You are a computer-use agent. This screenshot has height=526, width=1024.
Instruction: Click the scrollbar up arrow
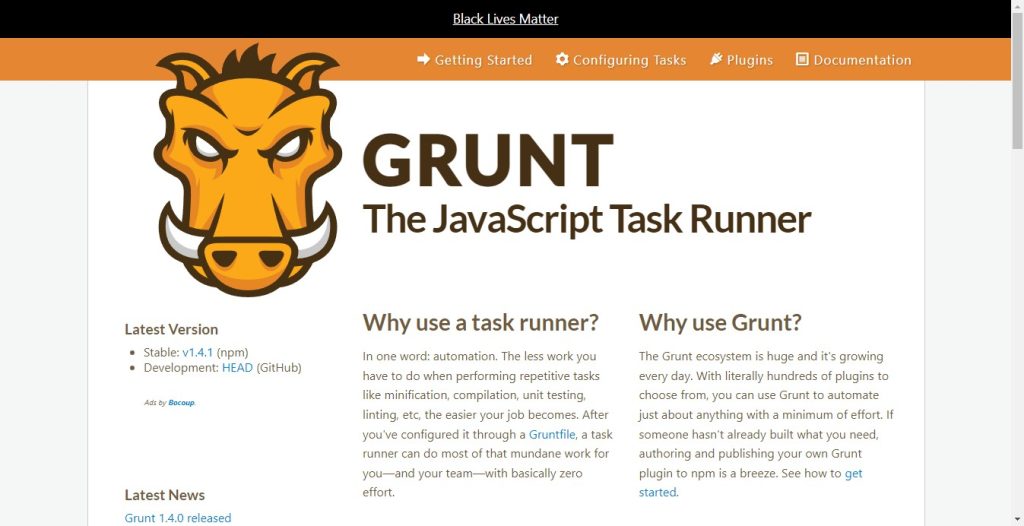coord(1017,5)
